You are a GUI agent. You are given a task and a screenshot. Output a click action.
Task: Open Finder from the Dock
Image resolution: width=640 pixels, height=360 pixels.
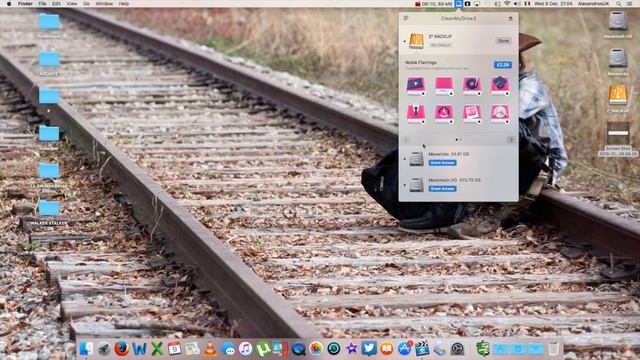click(86, 349)
